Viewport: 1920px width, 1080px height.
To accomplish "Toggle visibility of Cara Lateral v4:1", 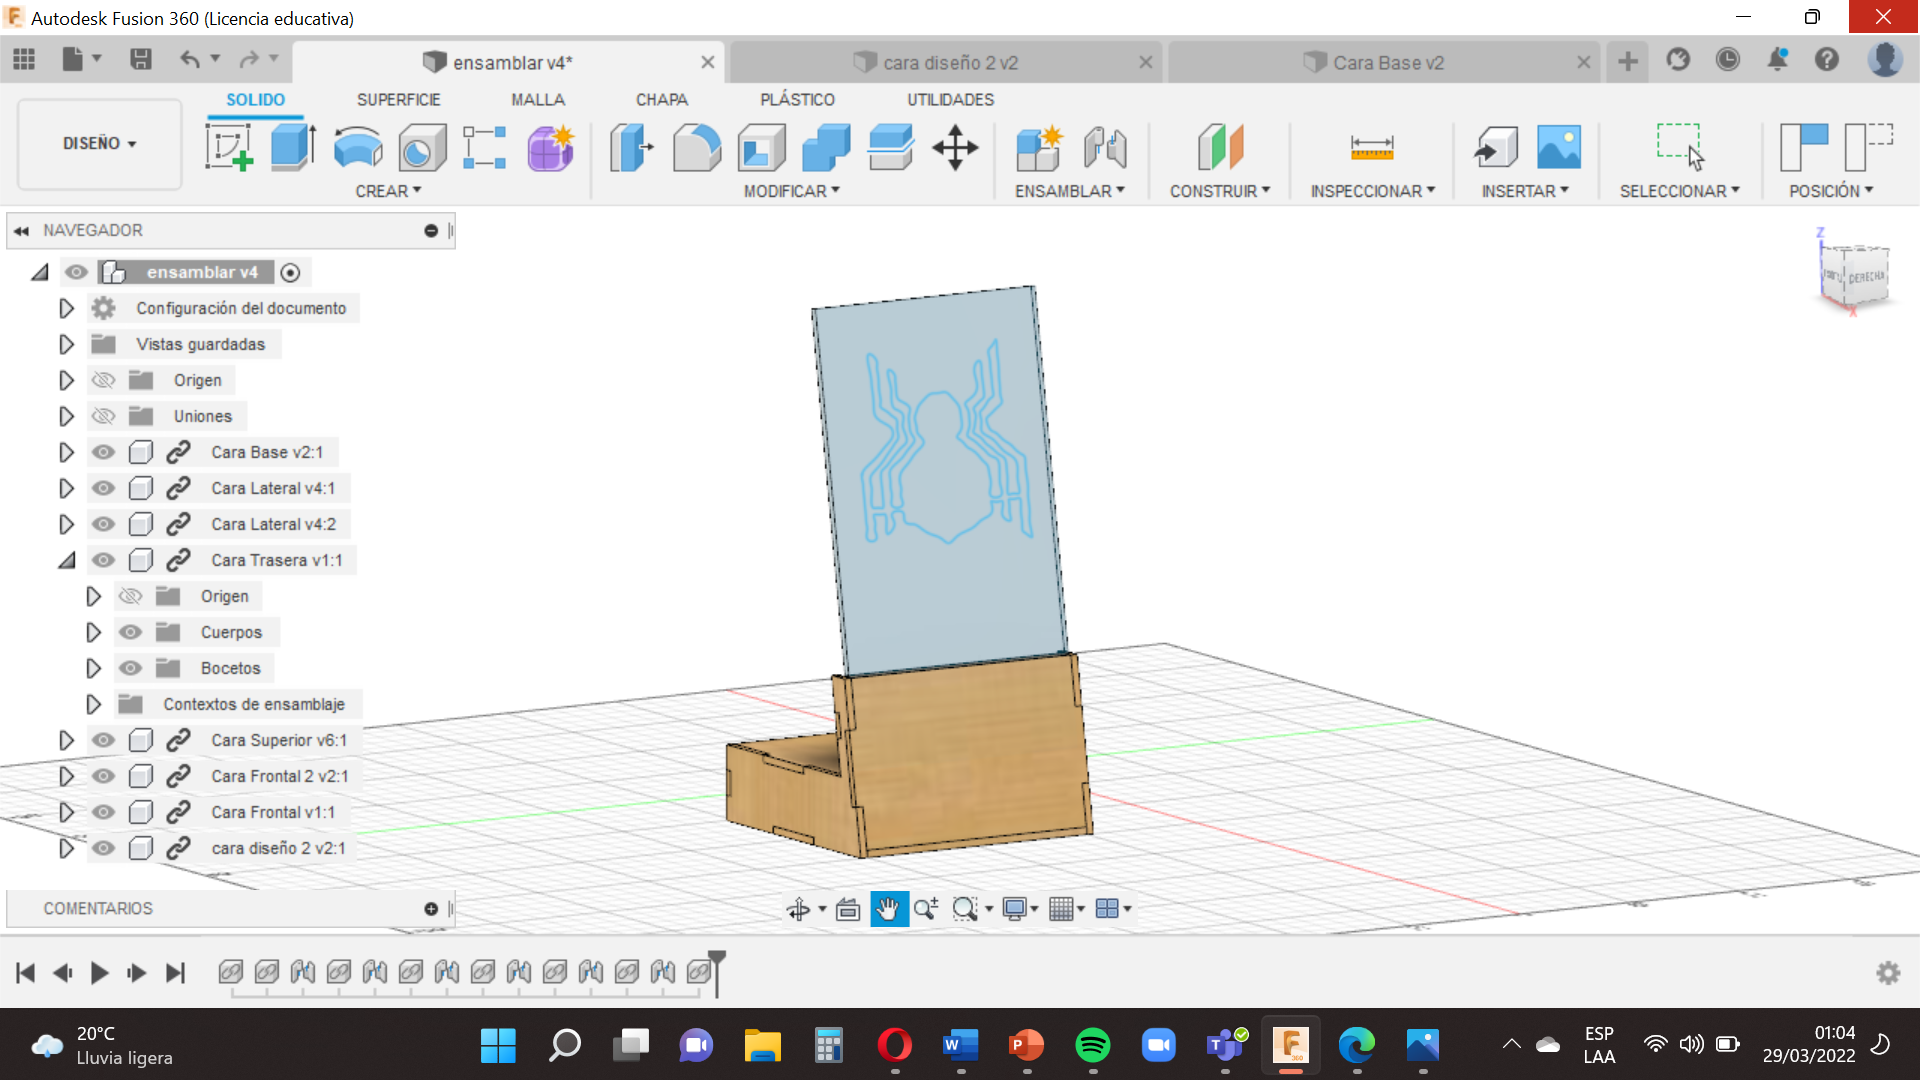I will point(103,488).
